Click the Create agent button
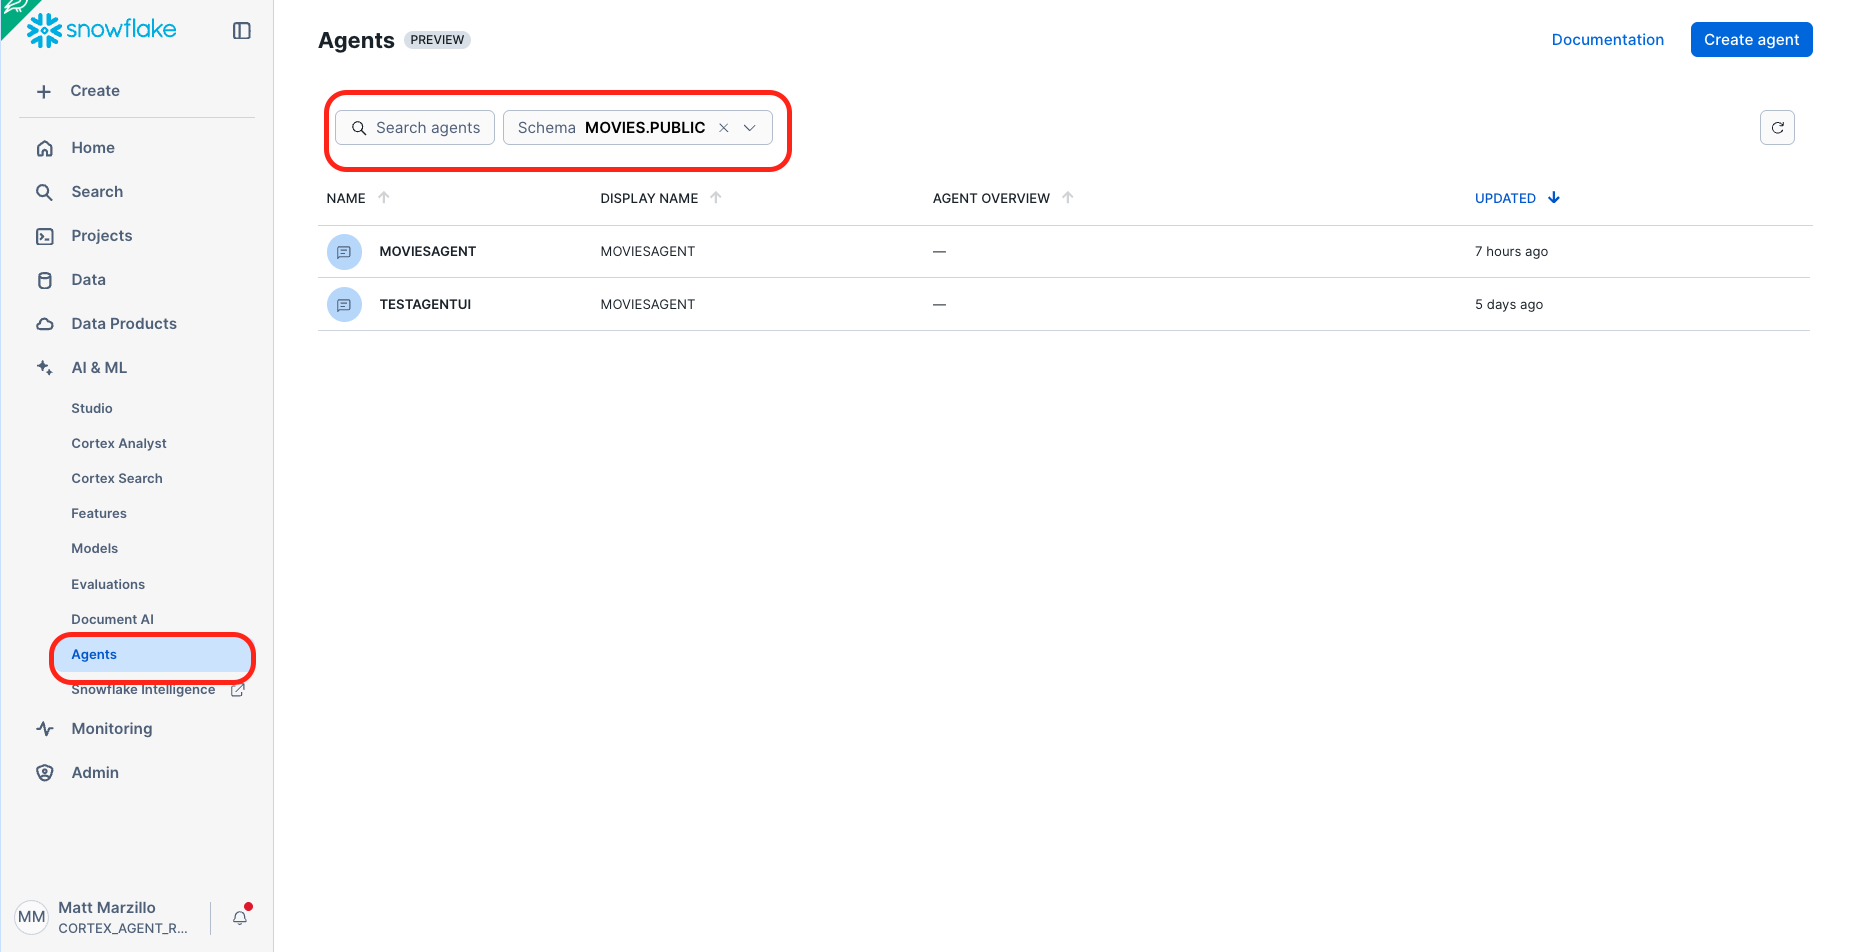The image size is (1850, 952). (x=1751, y=40)
